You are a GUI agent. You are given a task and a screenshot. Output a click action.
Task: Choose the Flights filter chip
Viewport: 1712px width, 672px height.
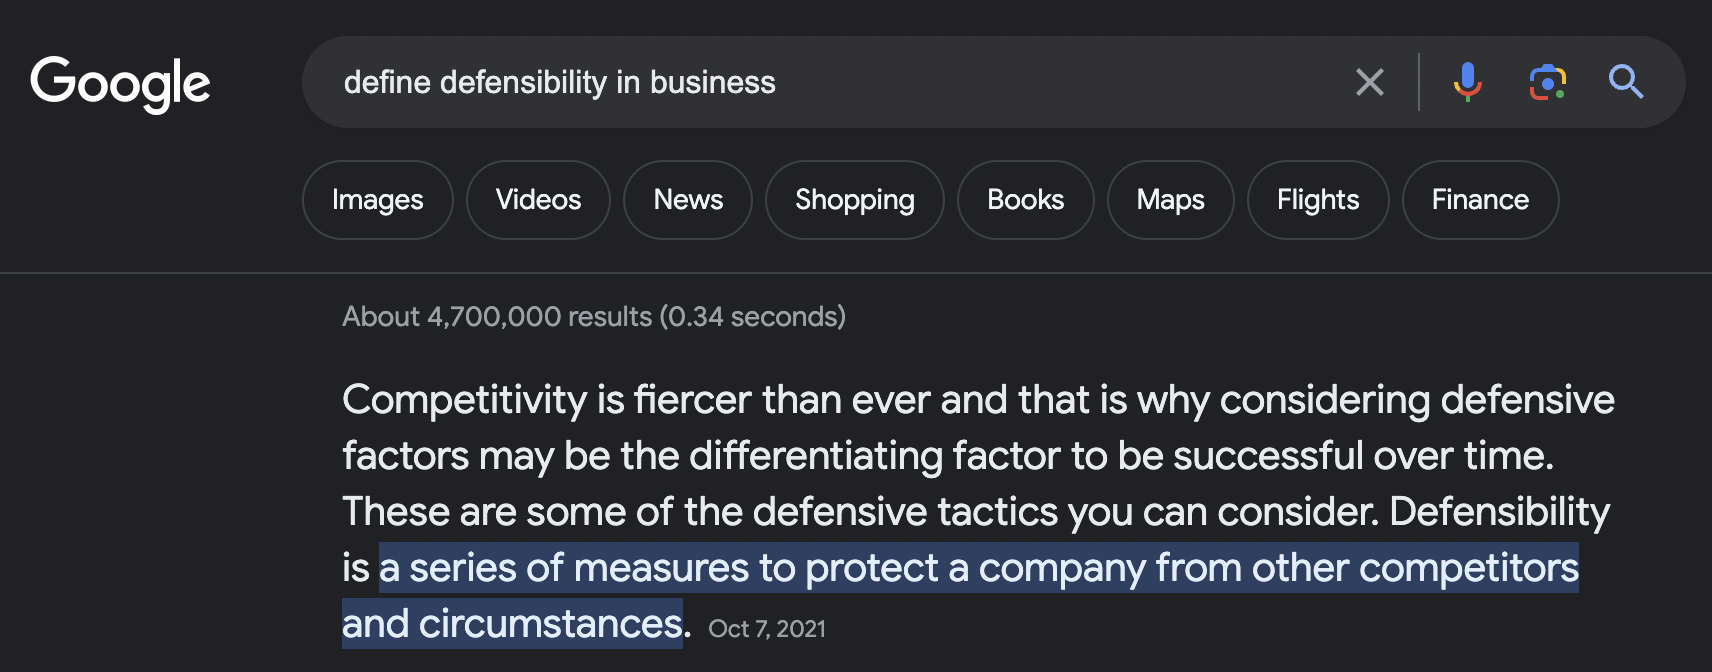click(x=1318, y=200)
